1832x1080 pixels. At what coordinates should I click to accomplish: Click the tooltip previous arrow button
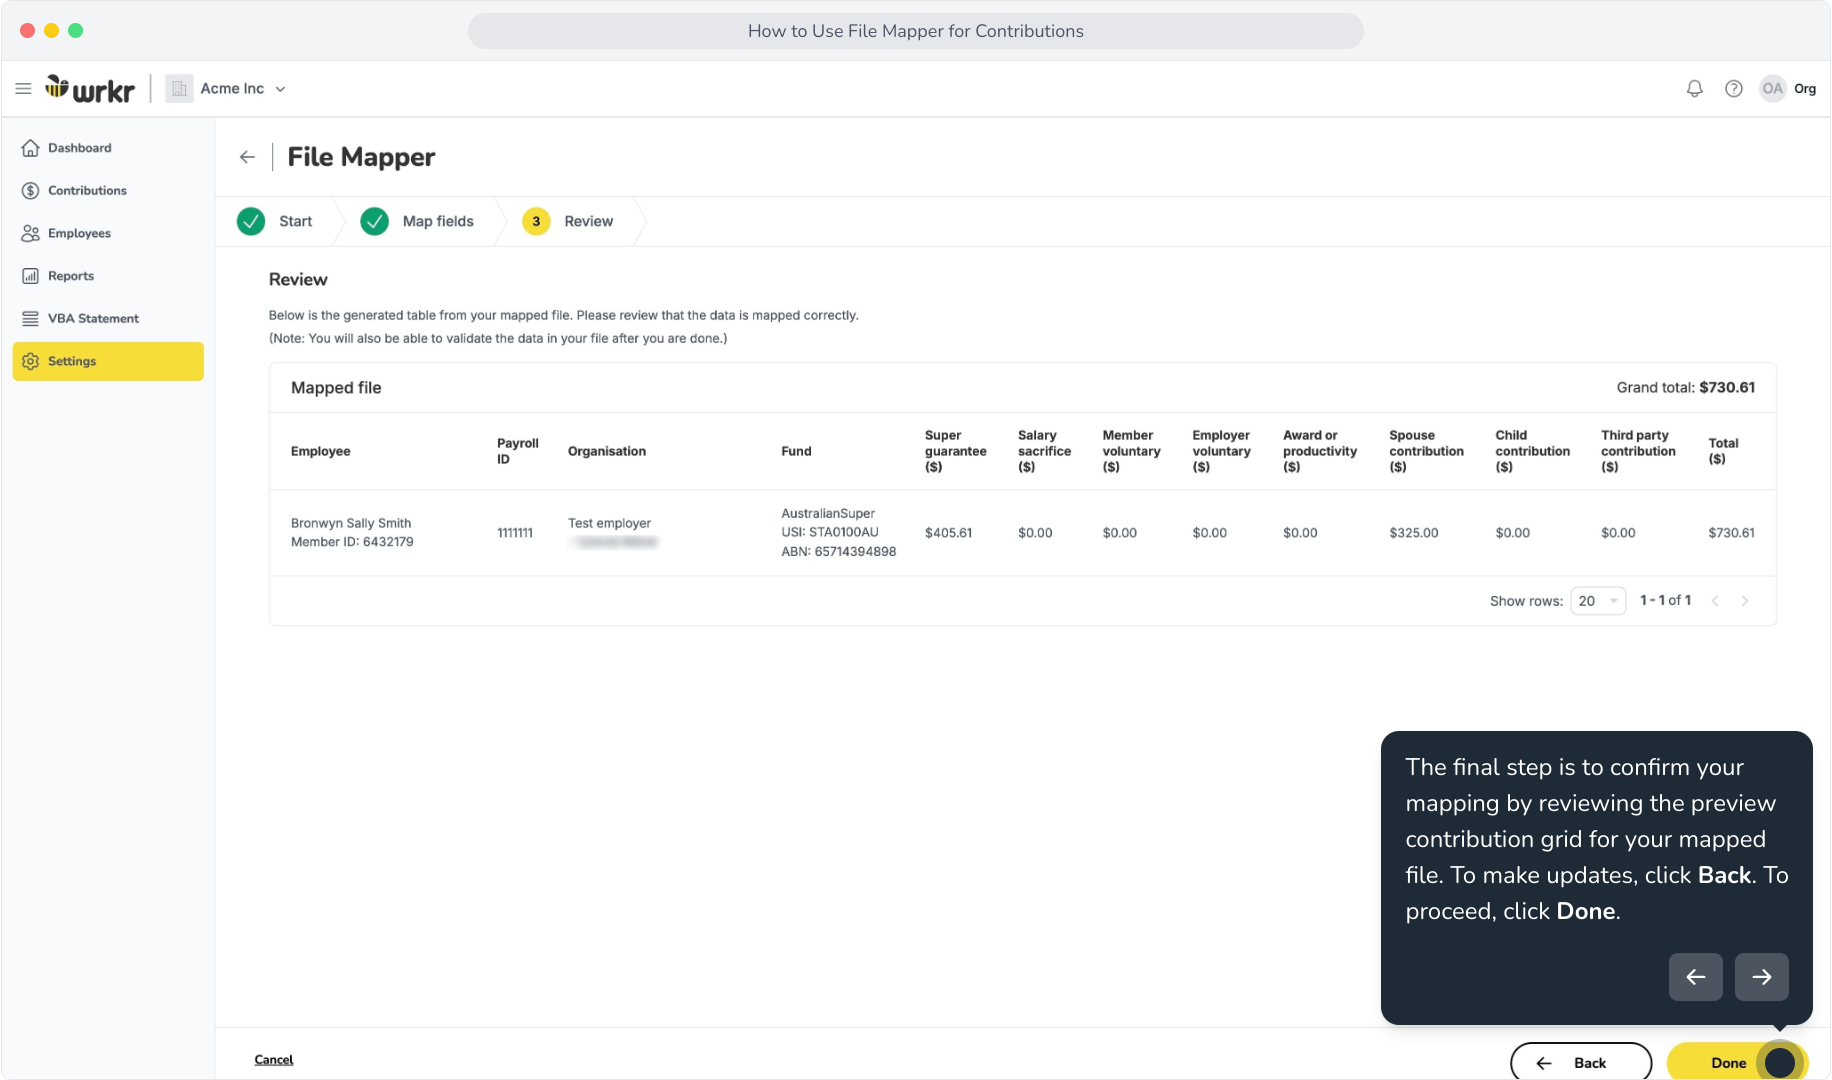point(1695,977)
